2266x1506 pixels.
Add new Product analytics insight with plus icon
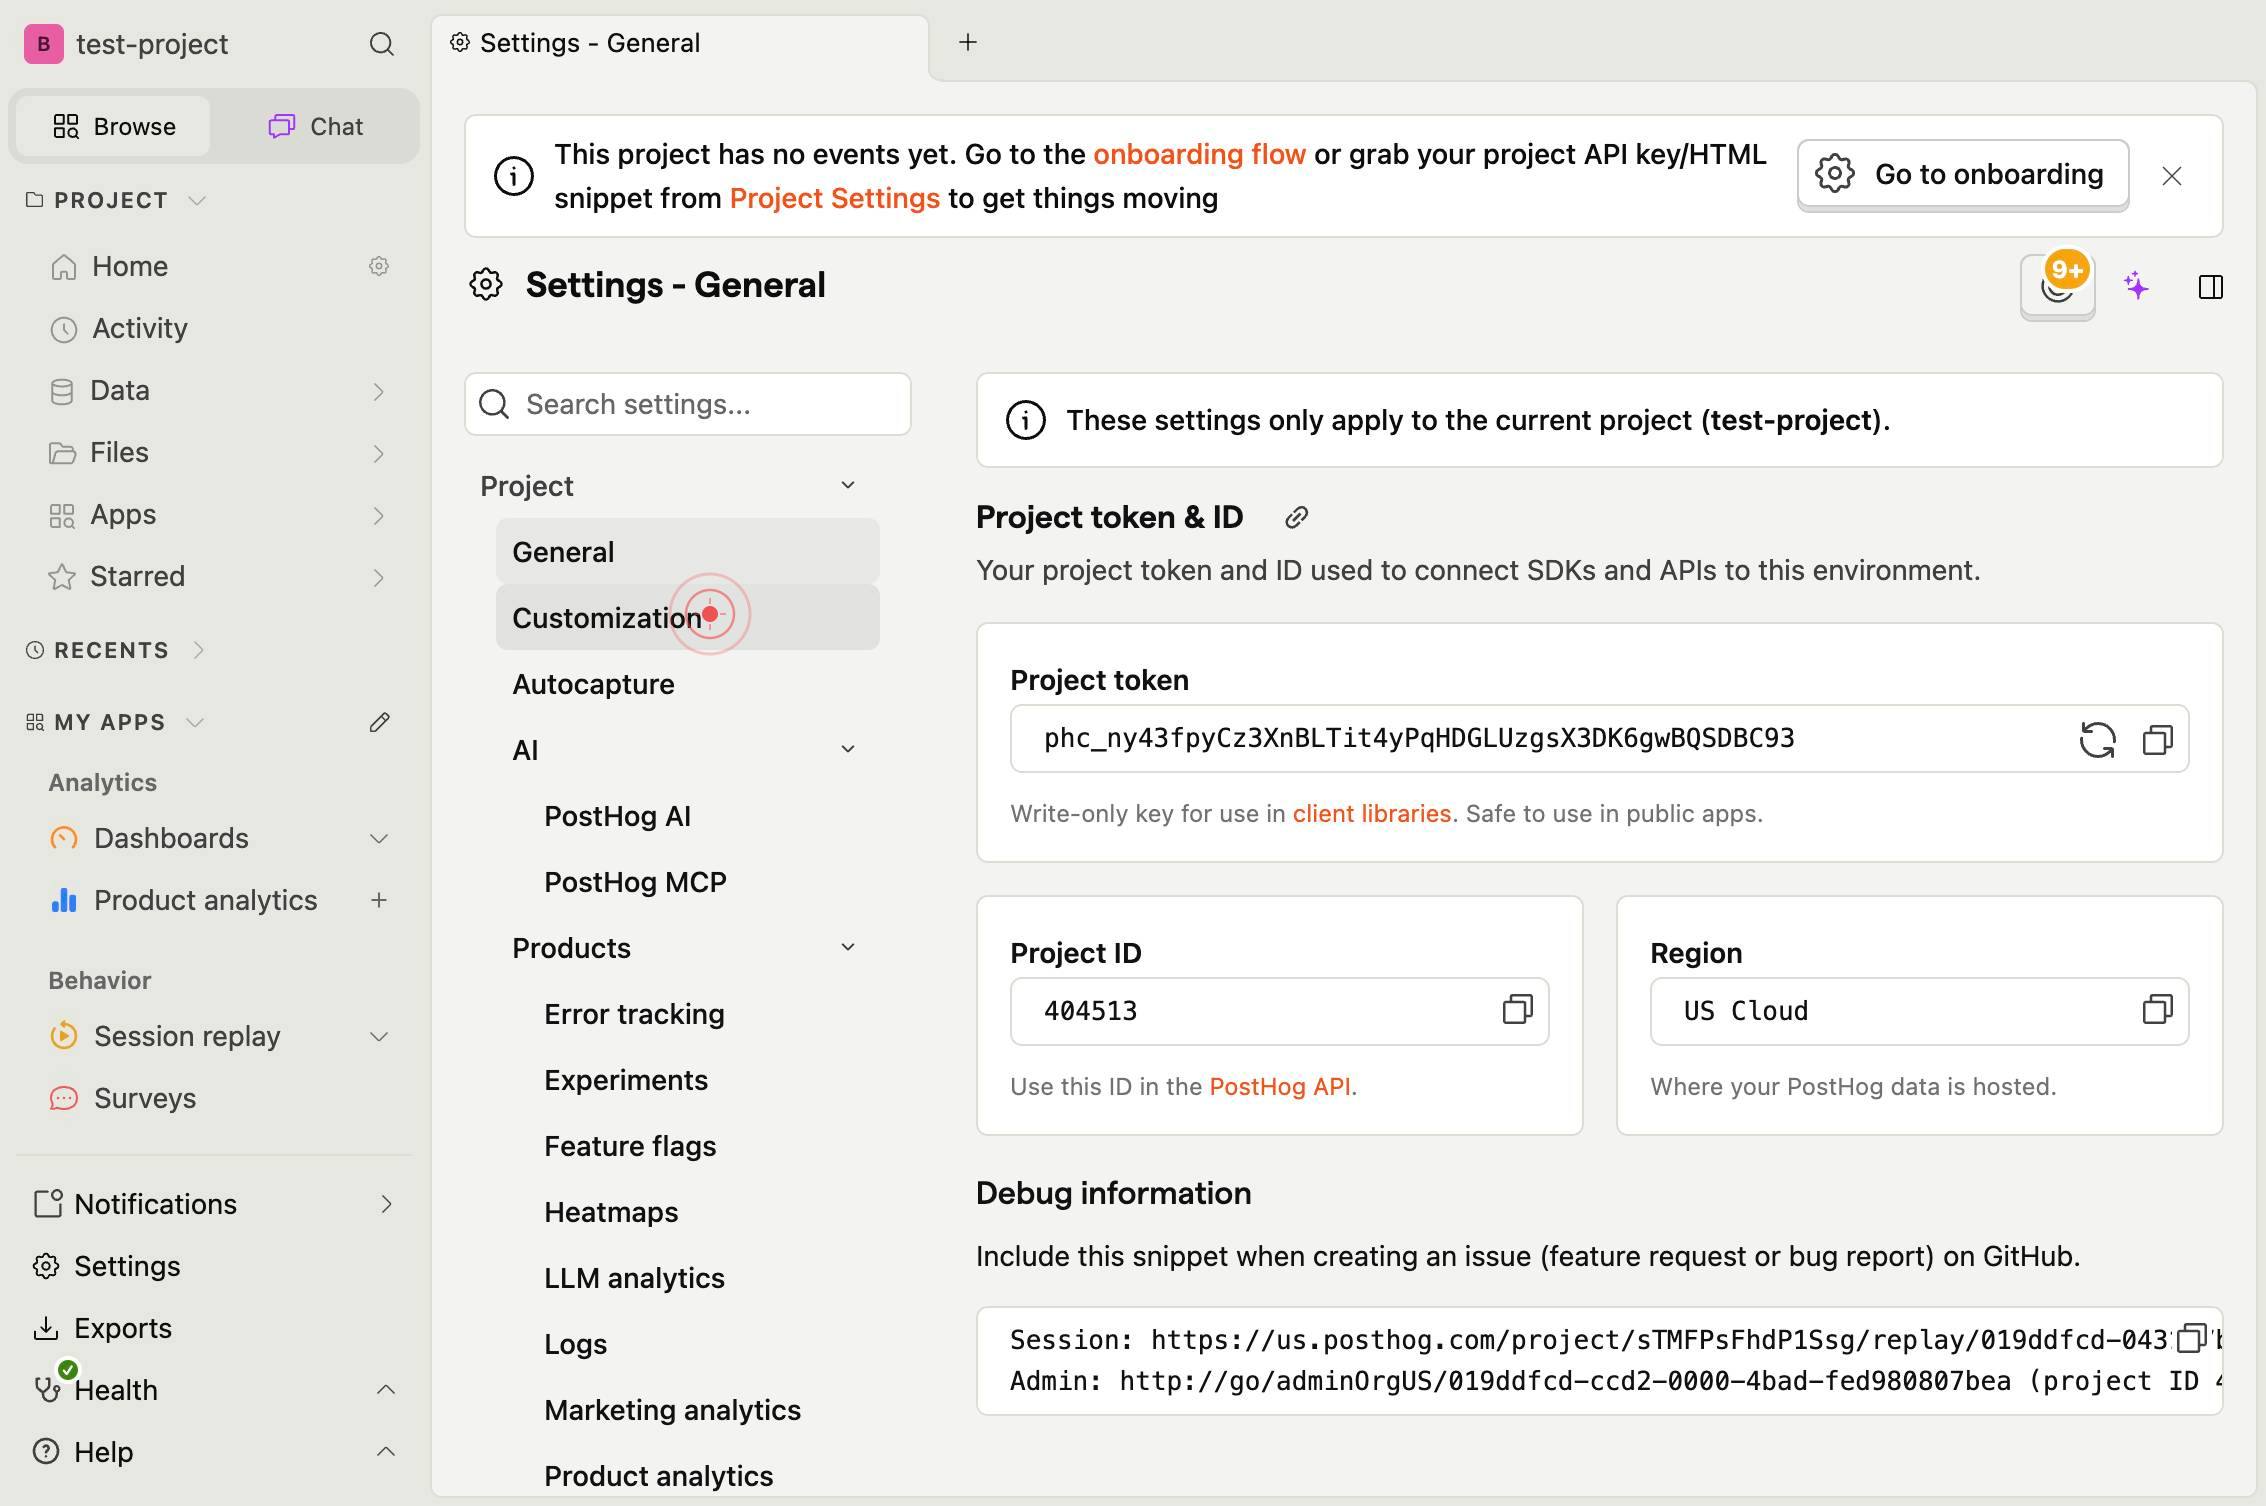click(379, 900)
